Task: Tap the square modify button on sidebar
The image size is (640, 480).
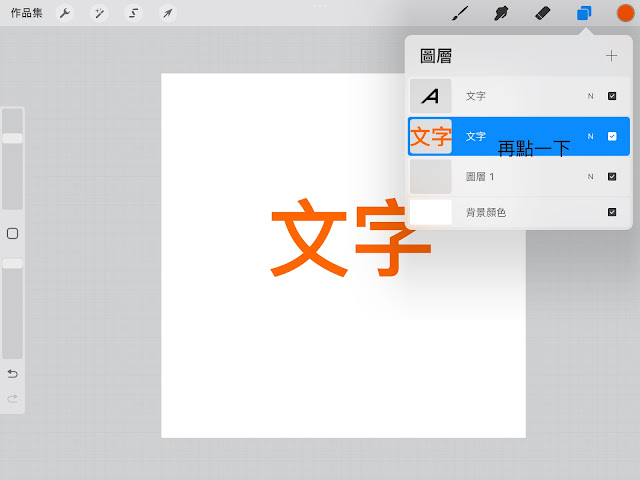Action: (13, 233)
